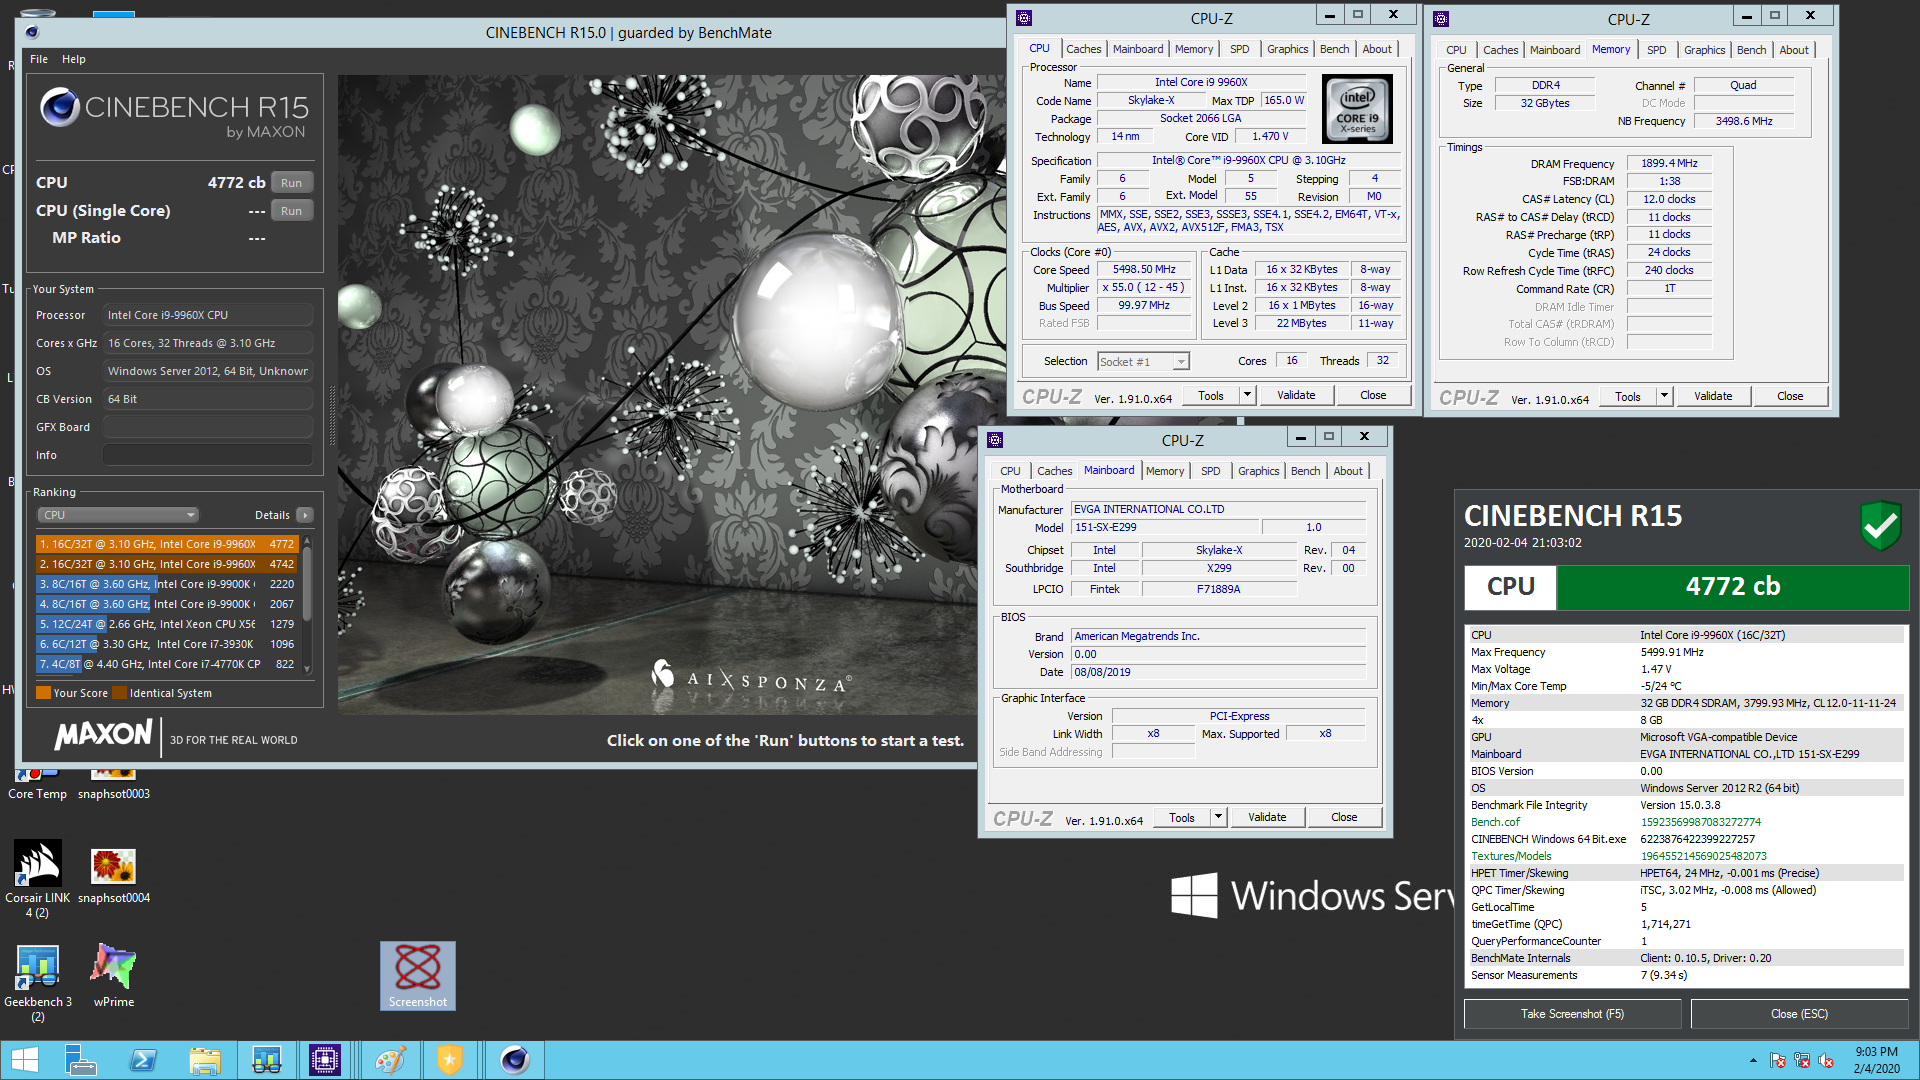Click the green BenchMate checkmark shield
Screen dimensions: 1920x1080
(1880, 526)
